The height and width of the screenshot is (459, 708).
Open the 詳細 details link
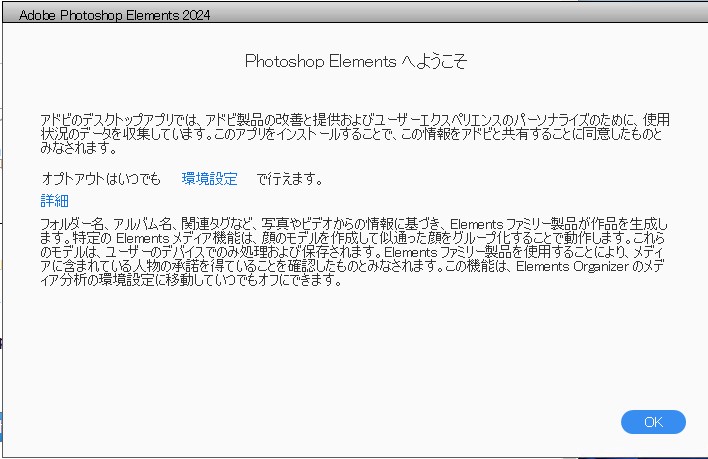(55, 200)
